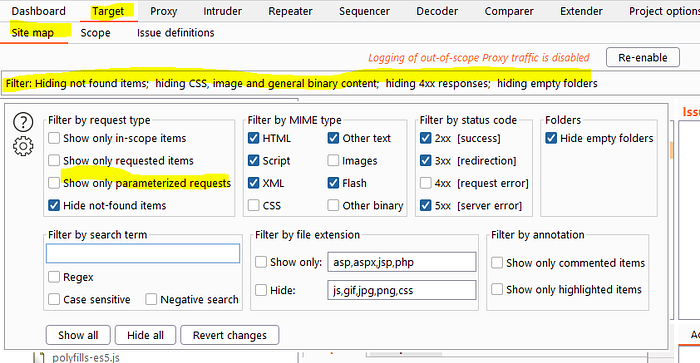Select the Issue definitions sub-tab
This screenshot has height=363, width=700.
[x=175, y=33]
